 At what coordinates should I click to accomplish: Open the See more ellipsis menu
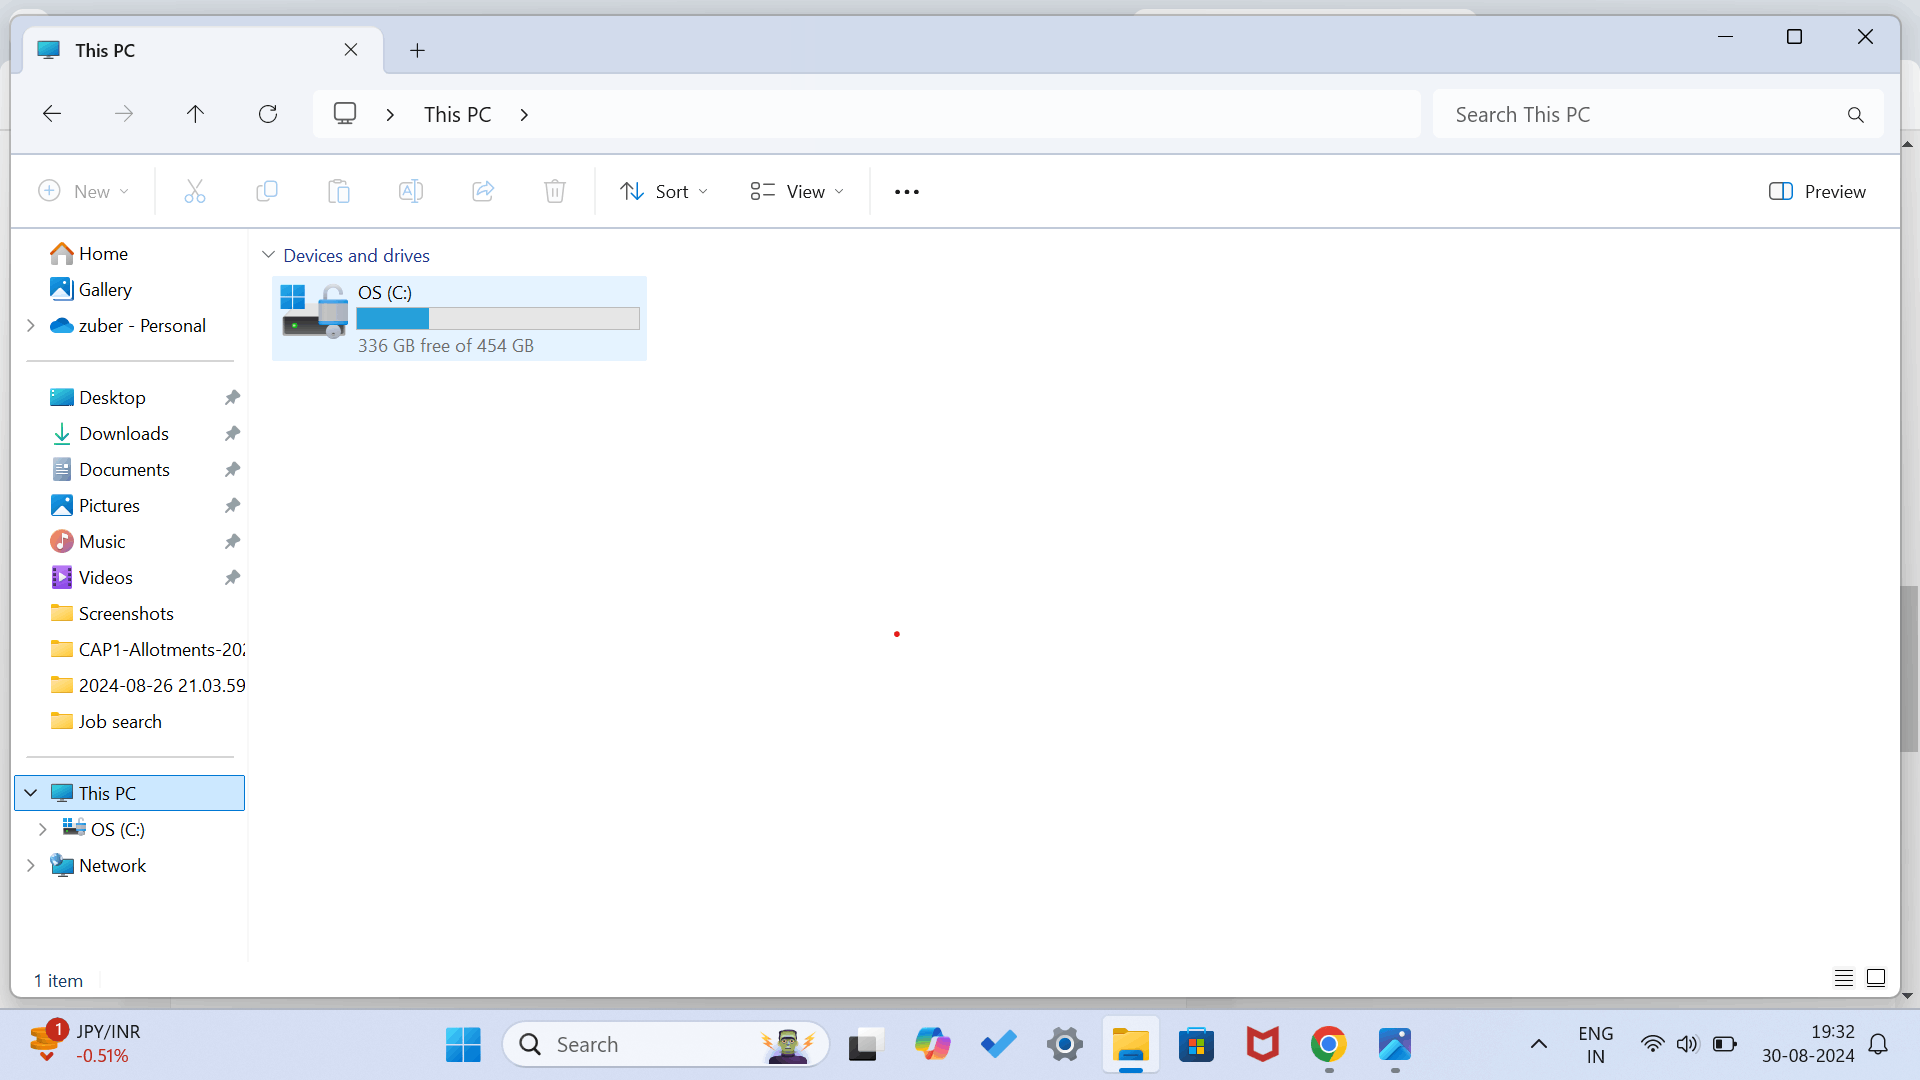tap(907, 191)
